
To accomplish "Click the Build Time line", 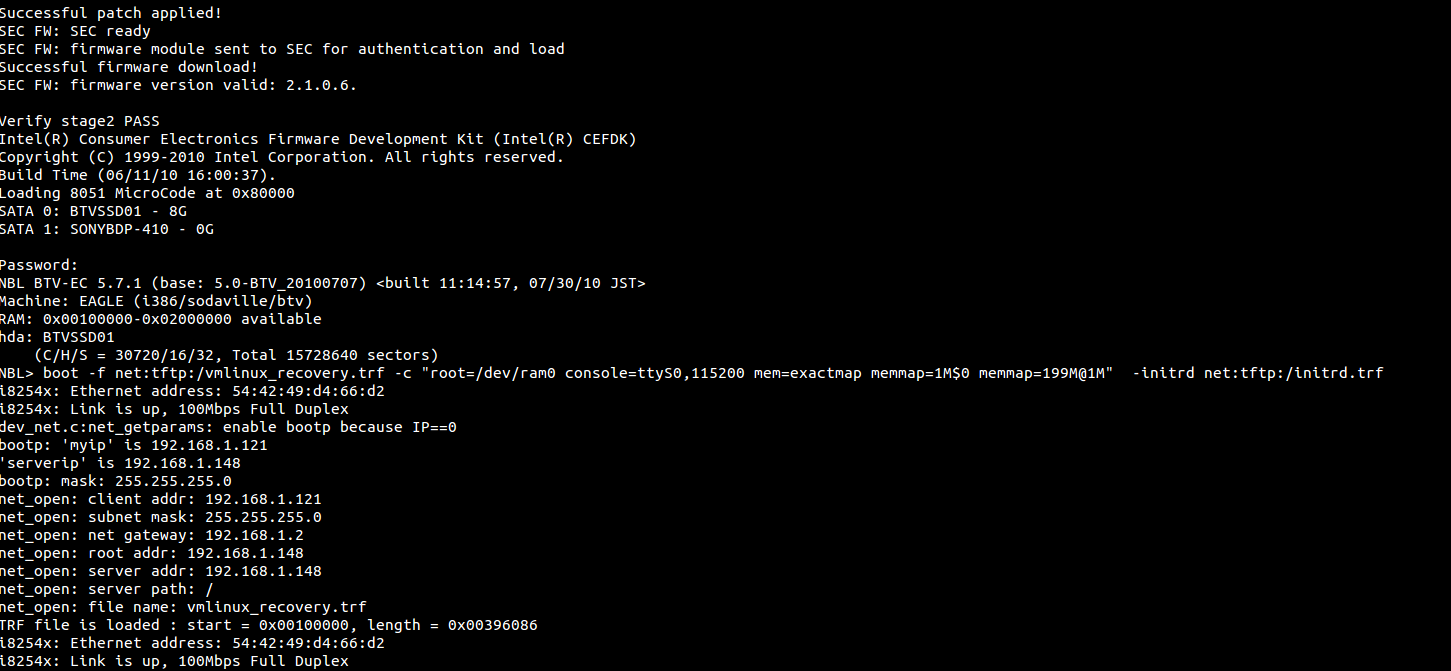I will 138,175.
